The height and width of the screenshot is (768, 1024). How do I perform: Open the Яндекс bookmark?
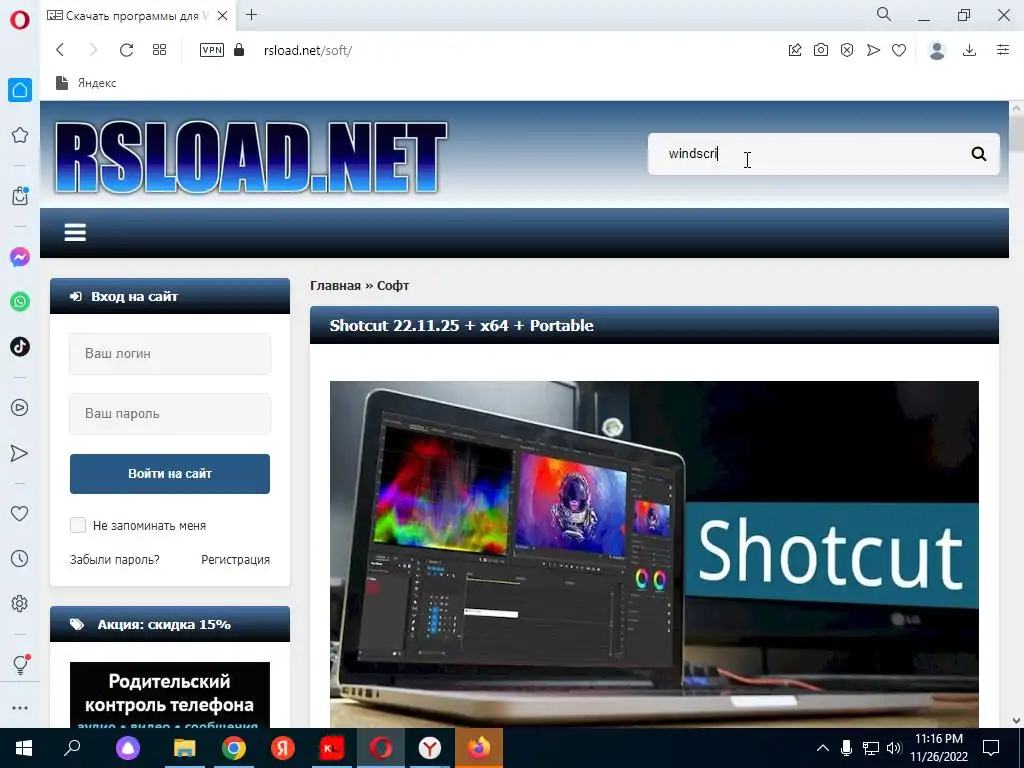[86, 83]
